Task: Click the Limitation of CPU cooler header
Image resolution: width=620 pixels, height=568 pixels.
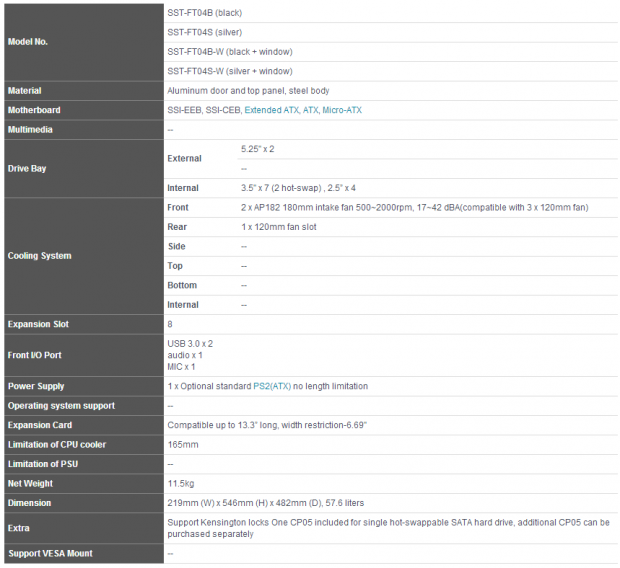Action: [x=84, y=444]
